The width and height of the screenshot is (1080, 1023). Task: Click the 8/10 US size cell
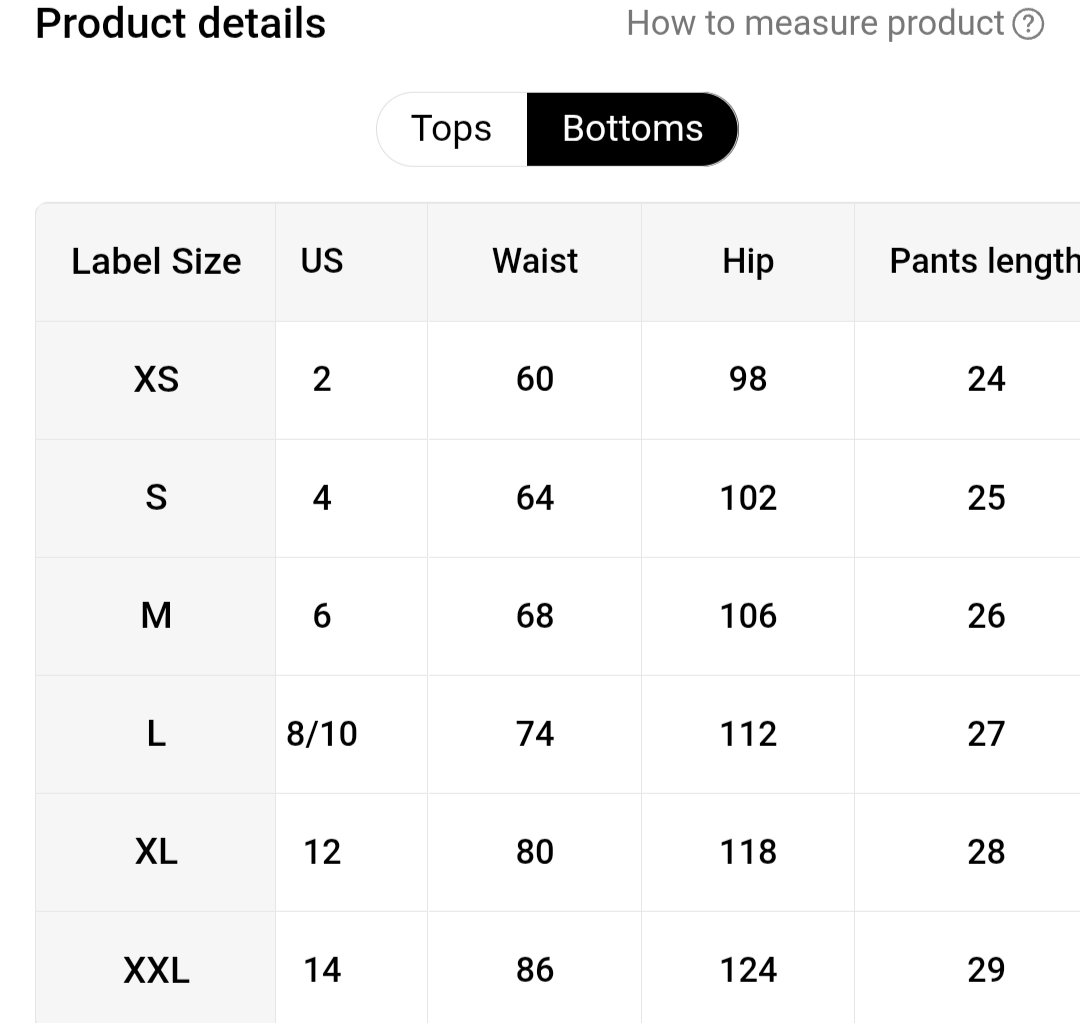point(322,734)
